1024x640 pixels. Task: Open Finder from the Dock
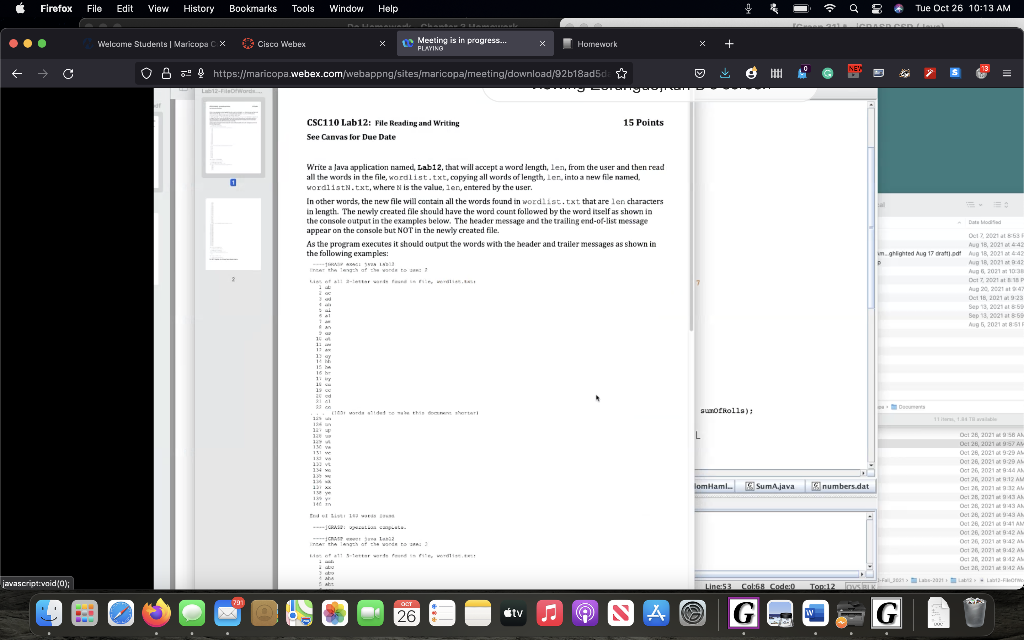[49, 614]
